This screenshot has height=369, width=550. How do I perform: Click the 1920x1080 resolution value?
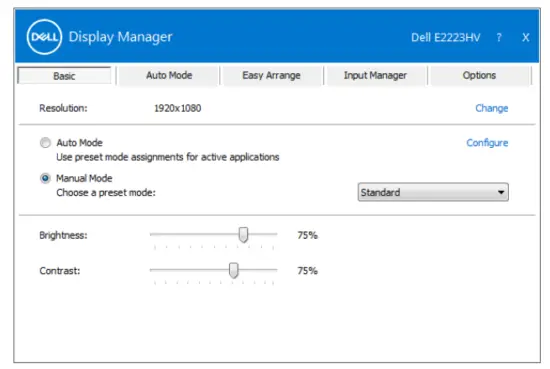pos(177,108)
